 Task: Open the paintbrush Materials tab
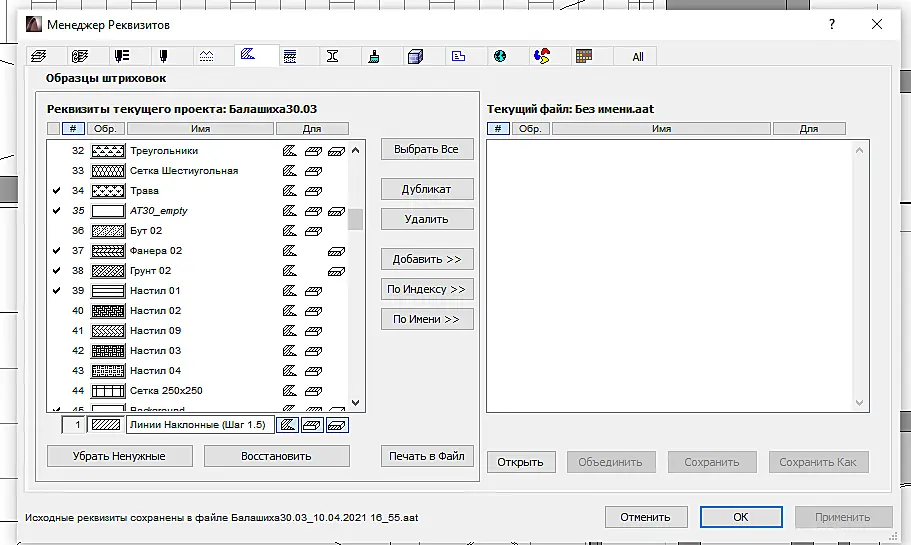pyautogui.click(x=374, y=56)
